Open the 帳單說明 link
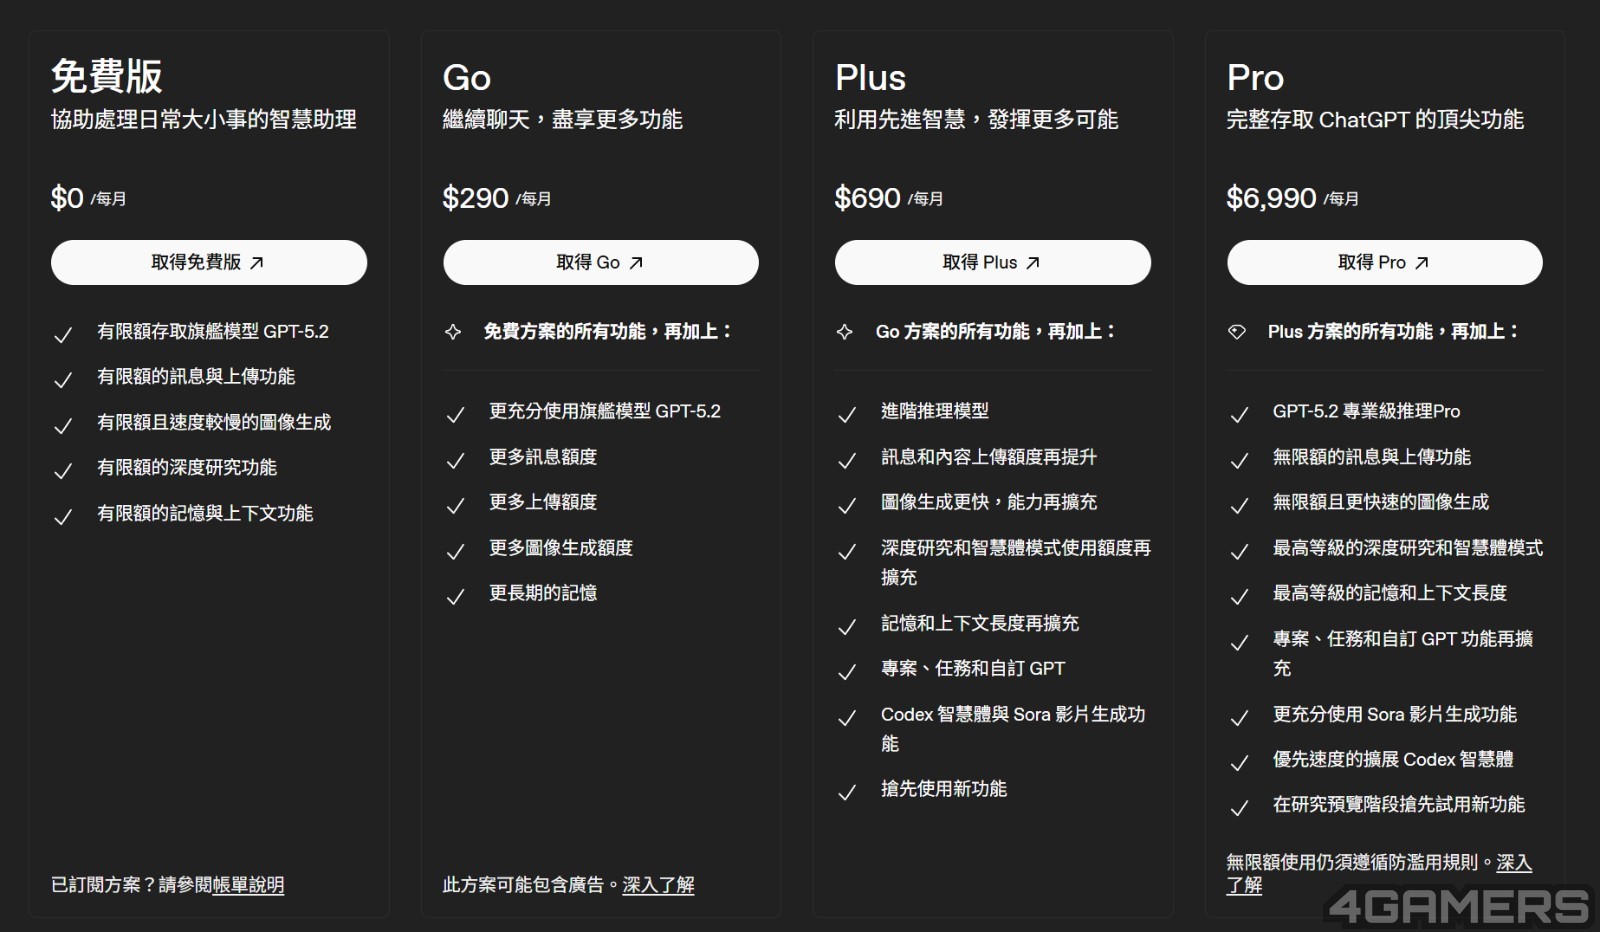The width and height of the screenshot is (1600, 932). (x=248, y=885)
